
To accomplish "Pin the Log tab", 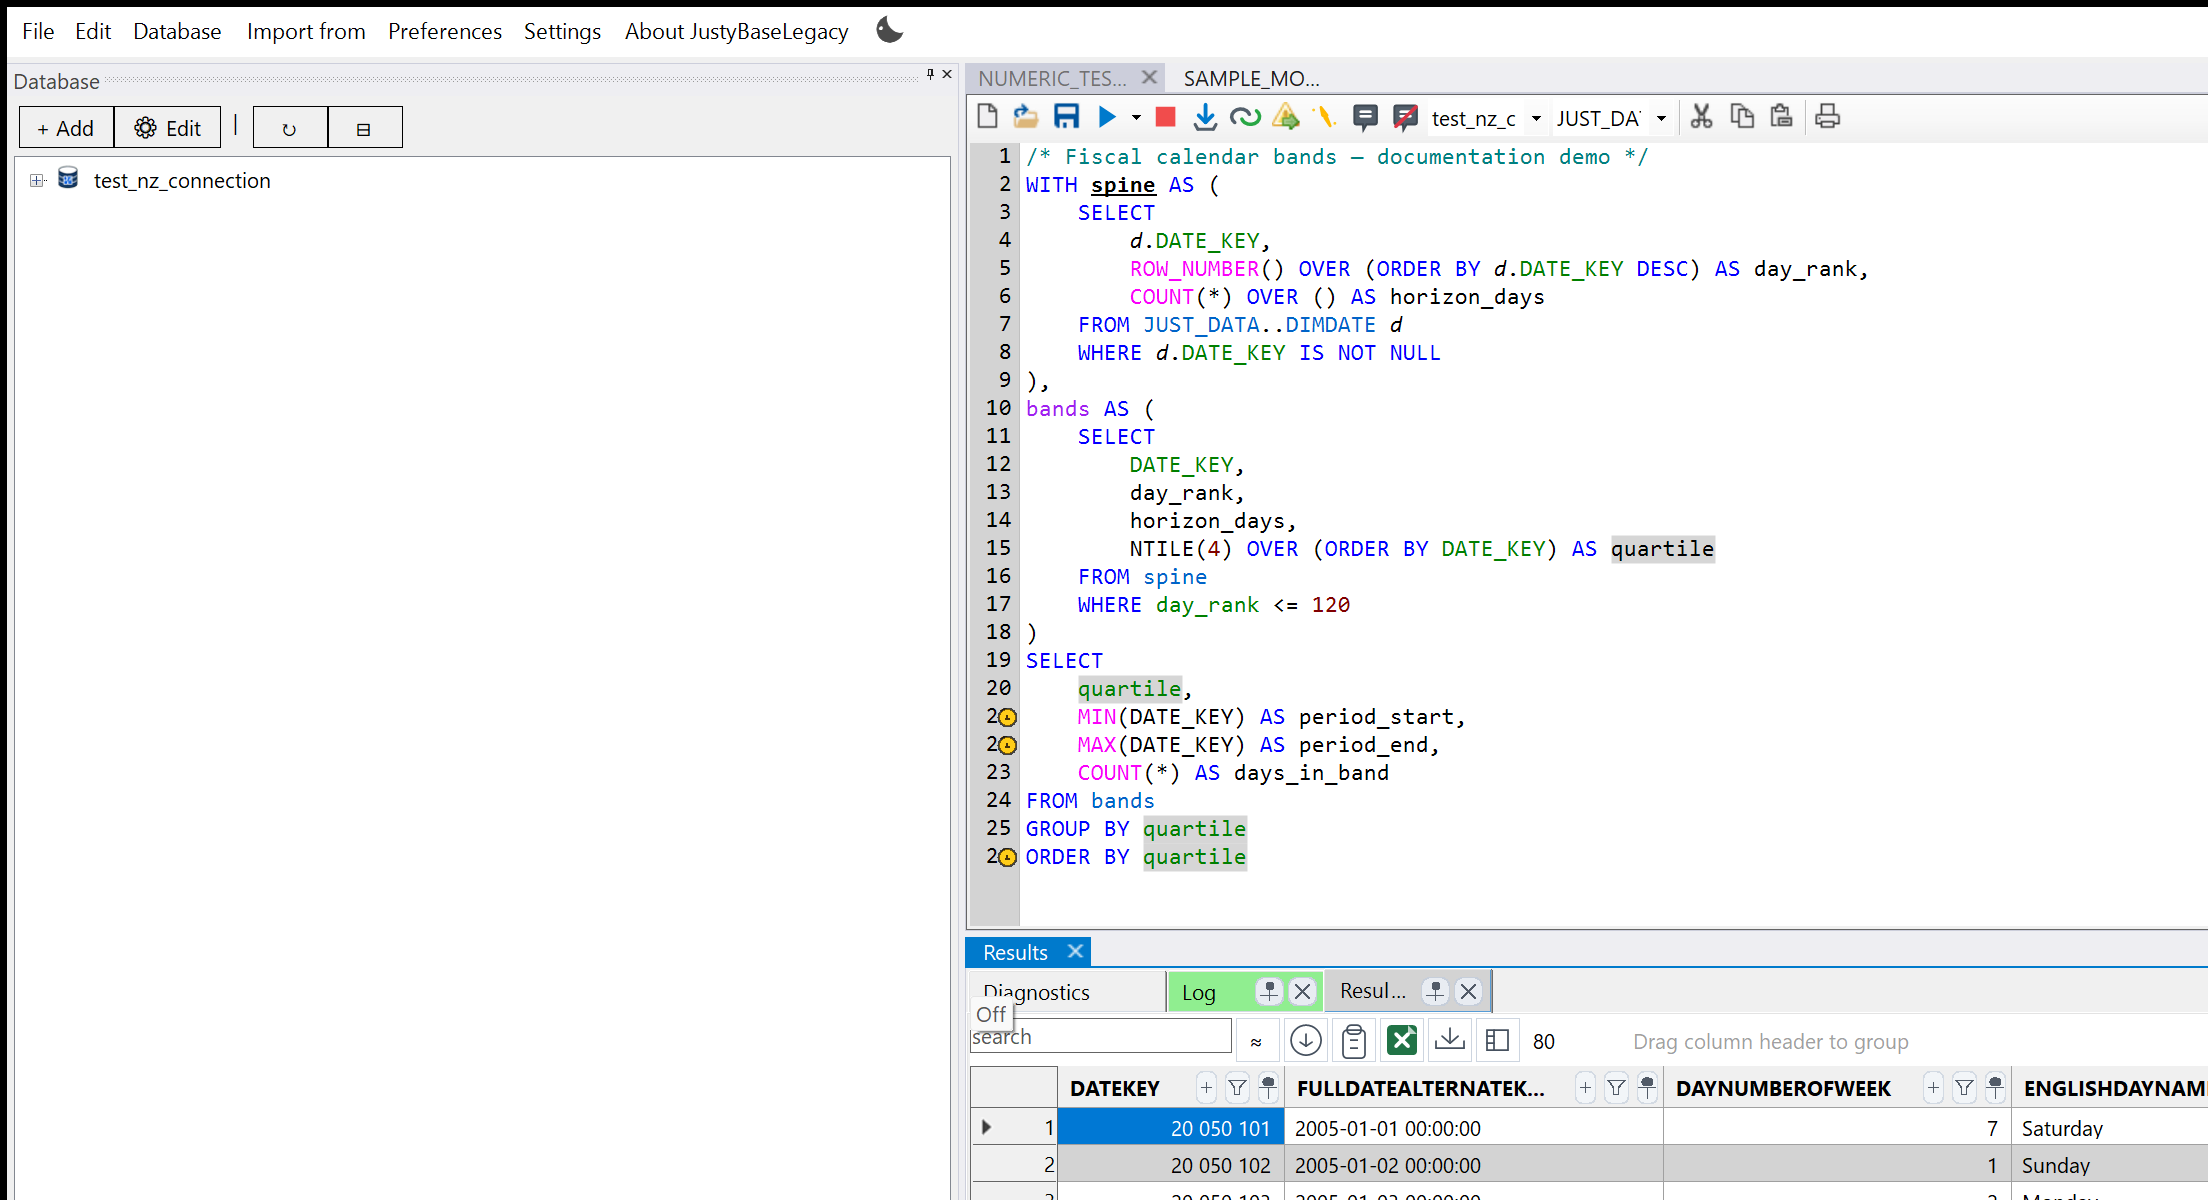I will pyautogui.click(x=1269, y=991).
